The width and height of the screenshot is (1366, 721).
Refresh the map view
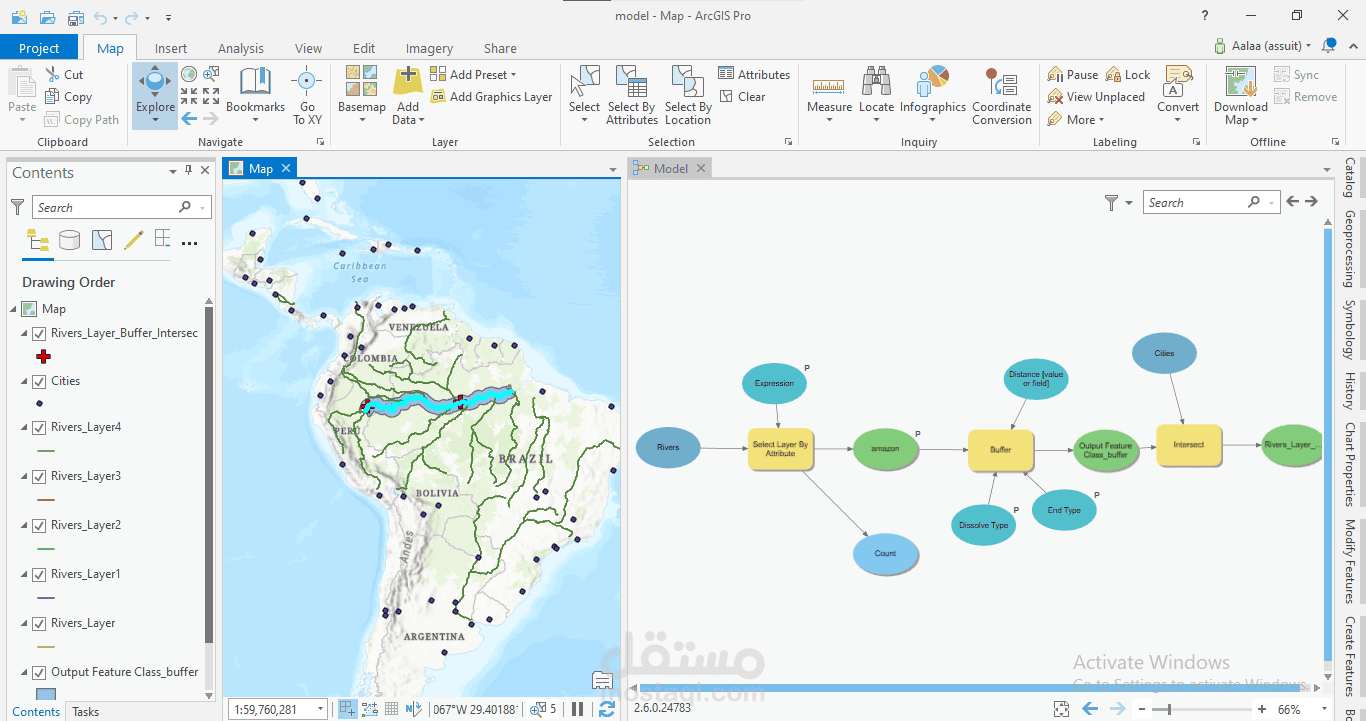pyautogui.click(x=606, y=709)
